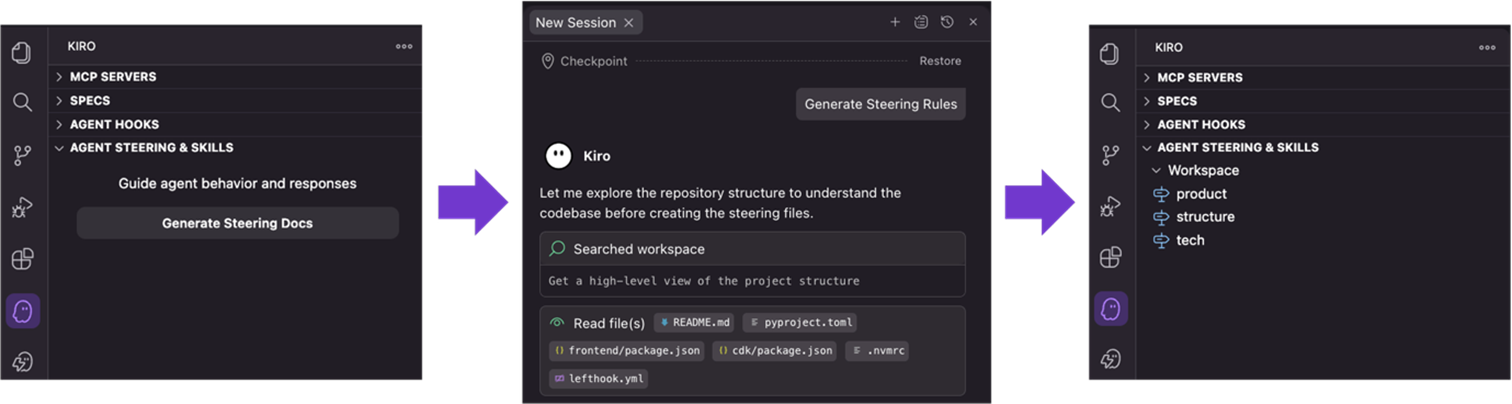Viewport: 1512px width, 404px height.
Task: Close the New Session tab
Action: point(628,22)
